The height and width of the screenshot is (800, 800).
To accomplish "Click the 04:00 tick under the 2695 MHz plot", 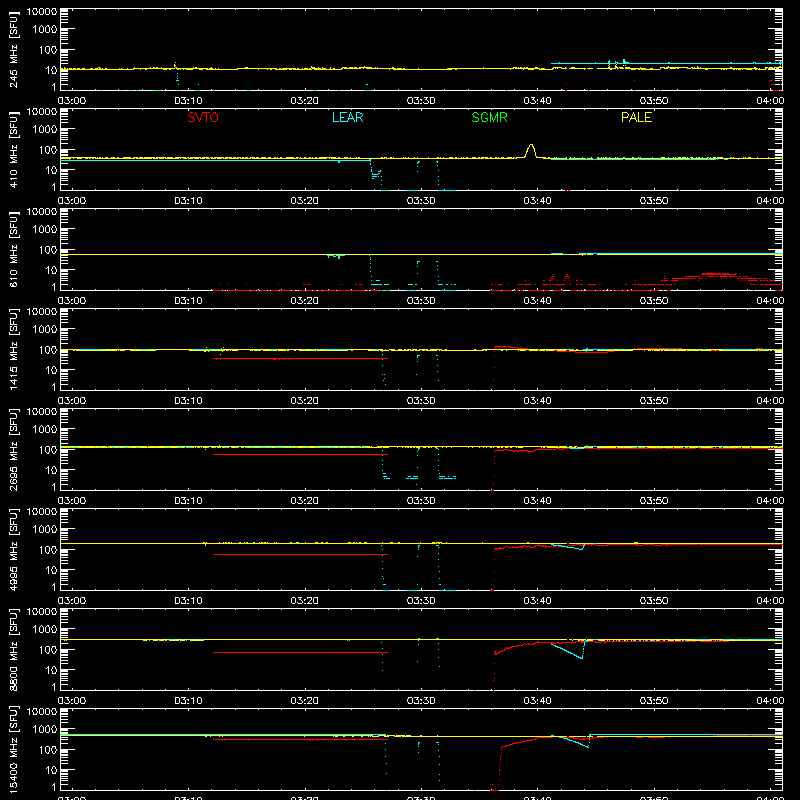I will (x=770, y=501).
